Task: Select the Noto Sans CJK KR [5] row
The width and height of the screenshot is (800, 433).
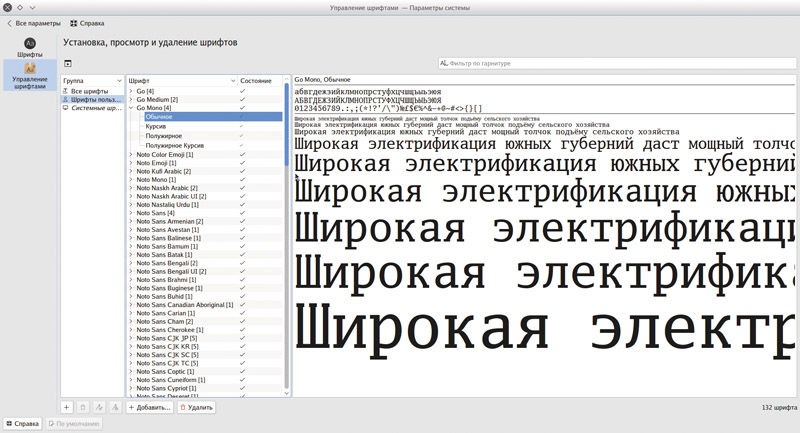Action: (205, 346)
